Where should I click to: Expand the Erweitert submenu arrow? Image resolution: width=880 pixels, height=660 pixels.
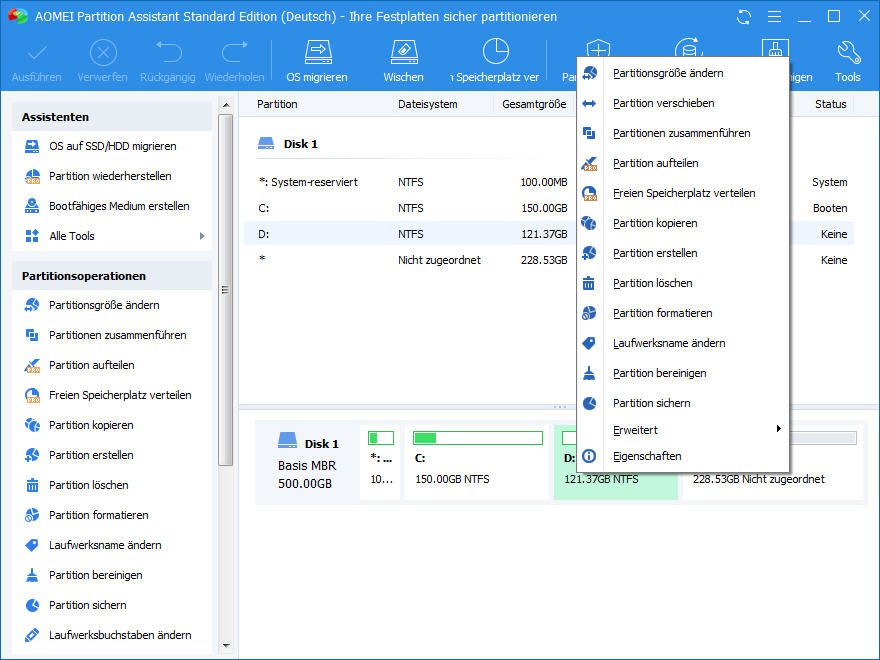778,429
